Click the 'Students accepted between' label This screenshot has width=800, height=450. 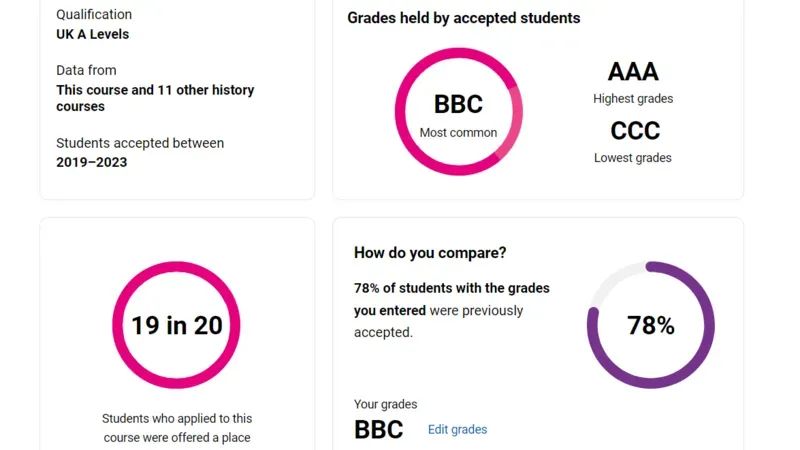[140, 143]
